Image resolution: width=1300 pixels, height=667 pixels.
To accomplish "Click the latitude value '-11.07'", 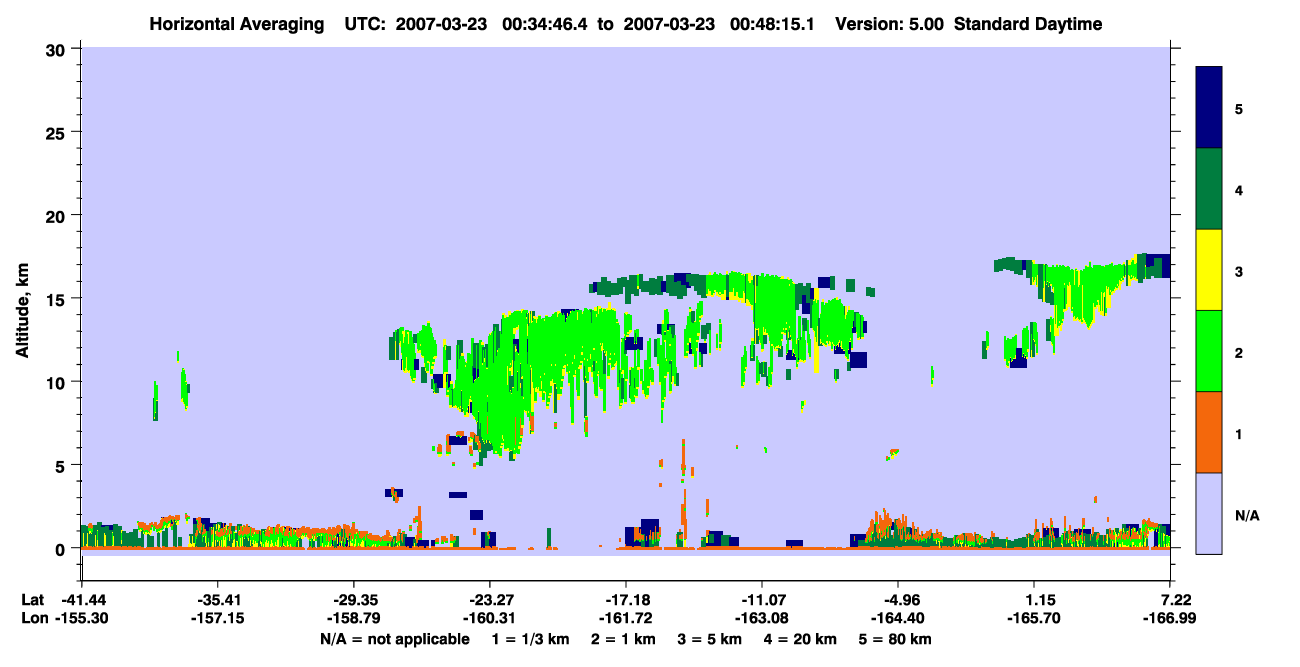I will (762, 600).
